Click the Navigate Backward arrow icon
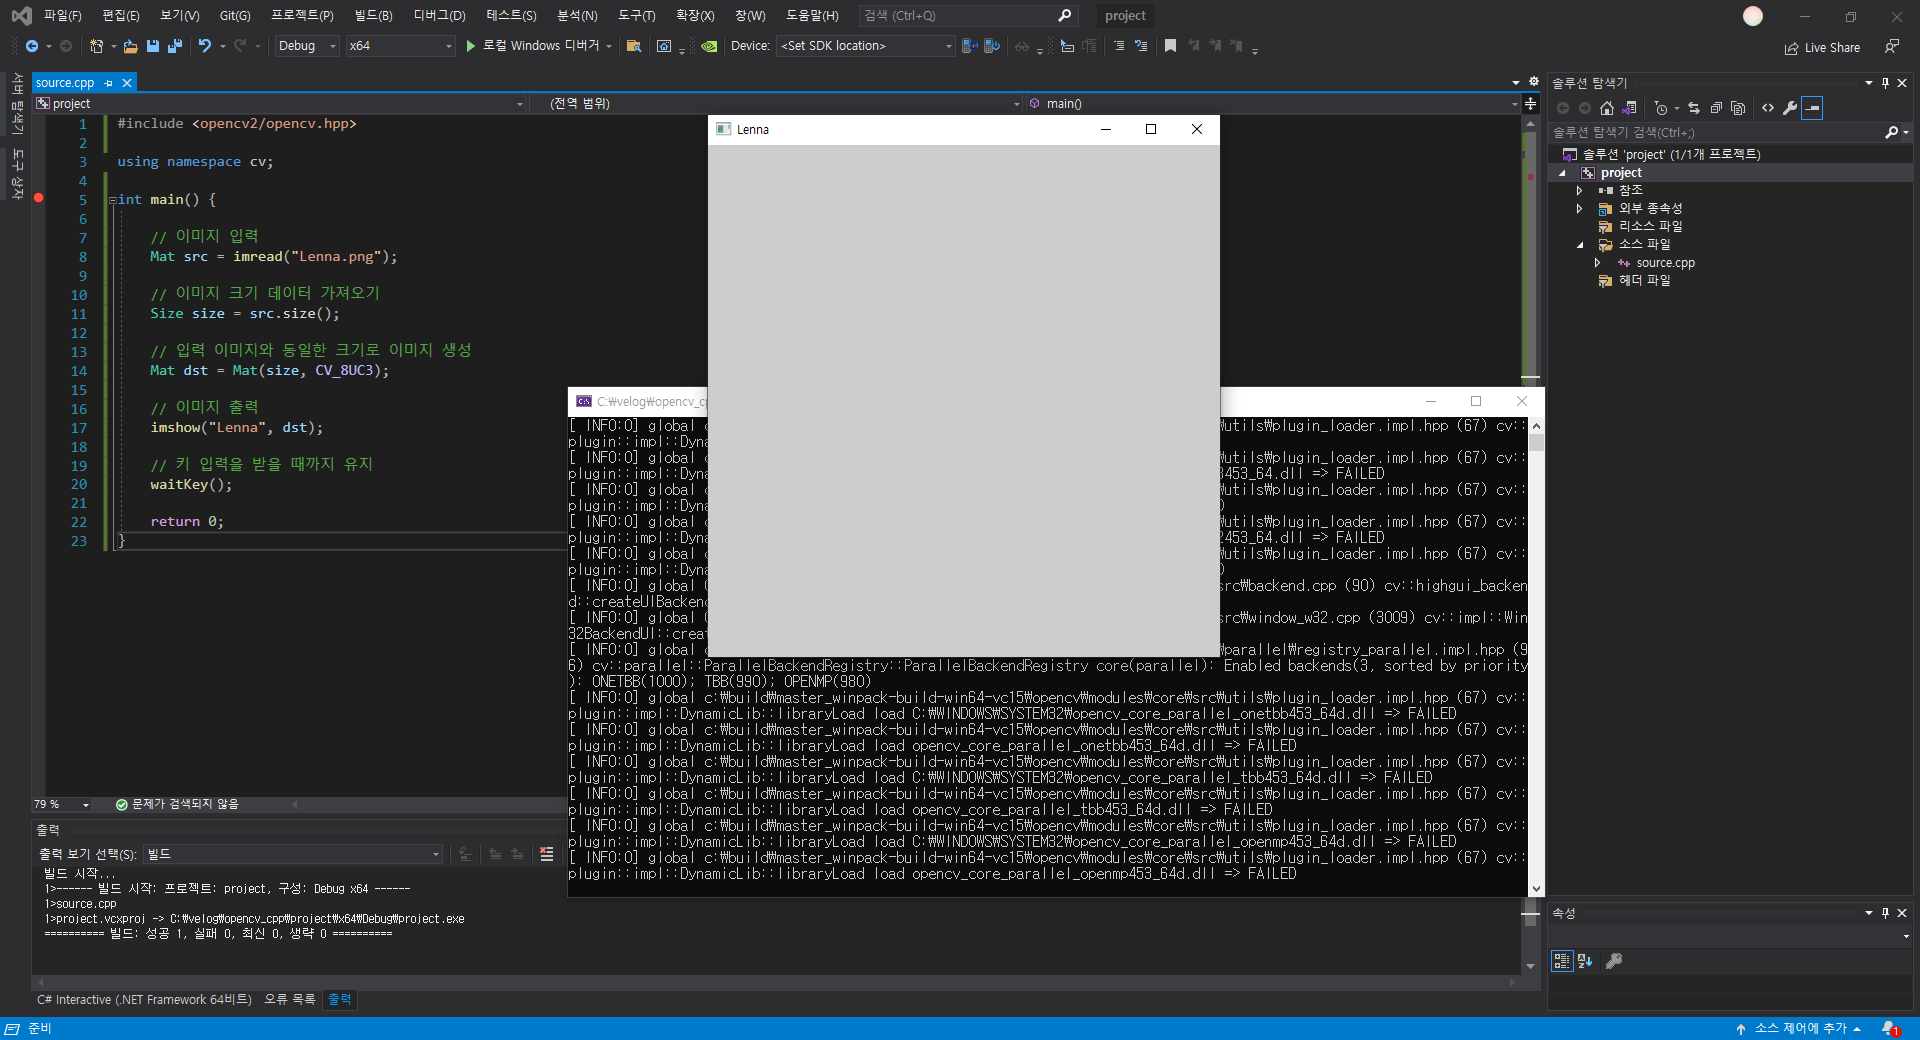Screen dimensions: 1920x1040 click(31, 46)
